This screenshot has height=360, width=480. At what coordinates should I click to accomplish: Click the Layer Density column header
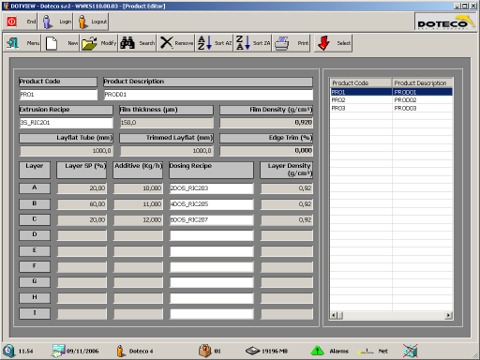(286, 169)
